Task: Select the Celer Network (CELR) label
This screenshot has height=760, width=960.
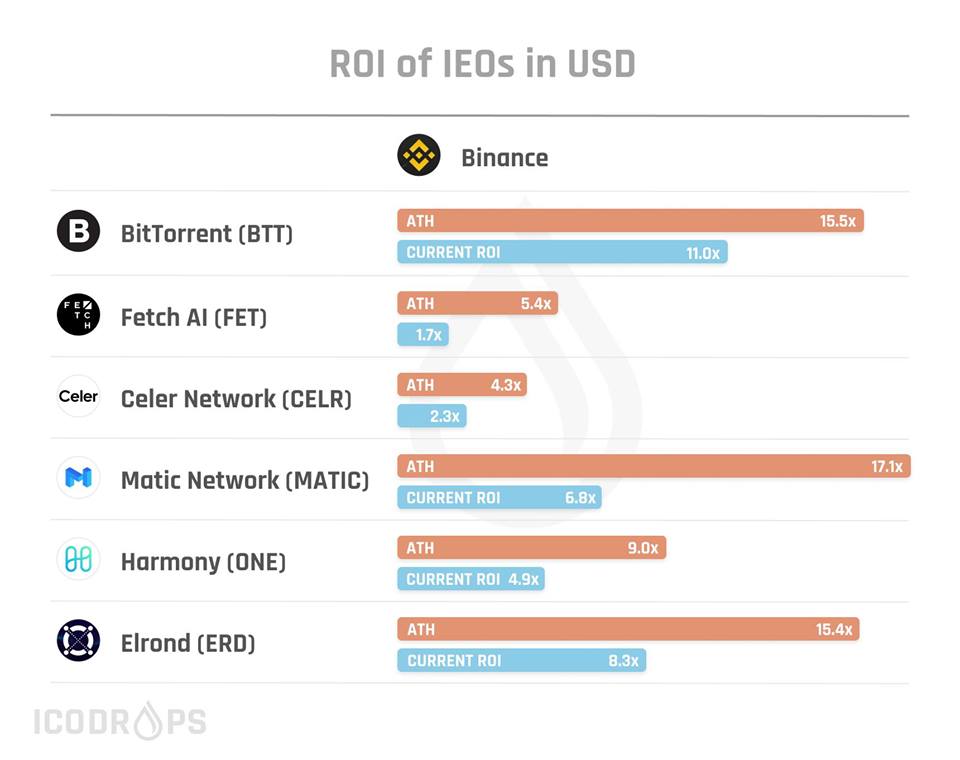Action: coord(236,399)
